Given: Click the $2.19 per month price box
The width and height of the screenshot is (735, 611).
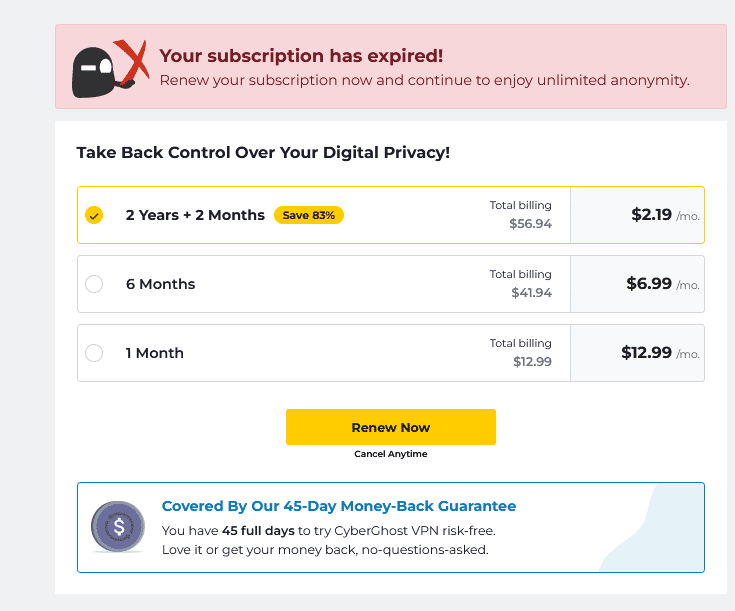Looking at the screenshot, I should pyautogui.click(x=637, y=215).
